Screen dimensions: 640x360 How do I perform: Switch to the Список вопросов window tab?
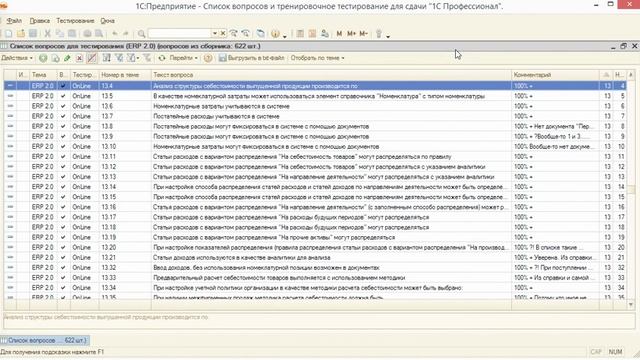point(44,340)
